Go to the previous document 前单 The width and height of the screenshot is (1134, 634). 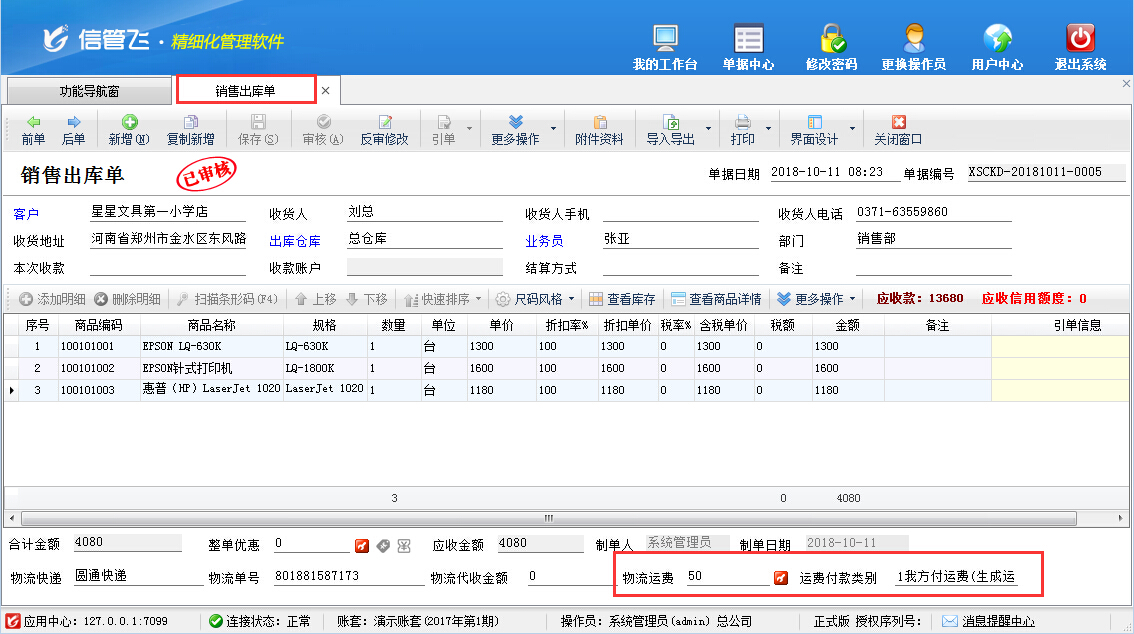pyautogui.click(x=33, y=129)
